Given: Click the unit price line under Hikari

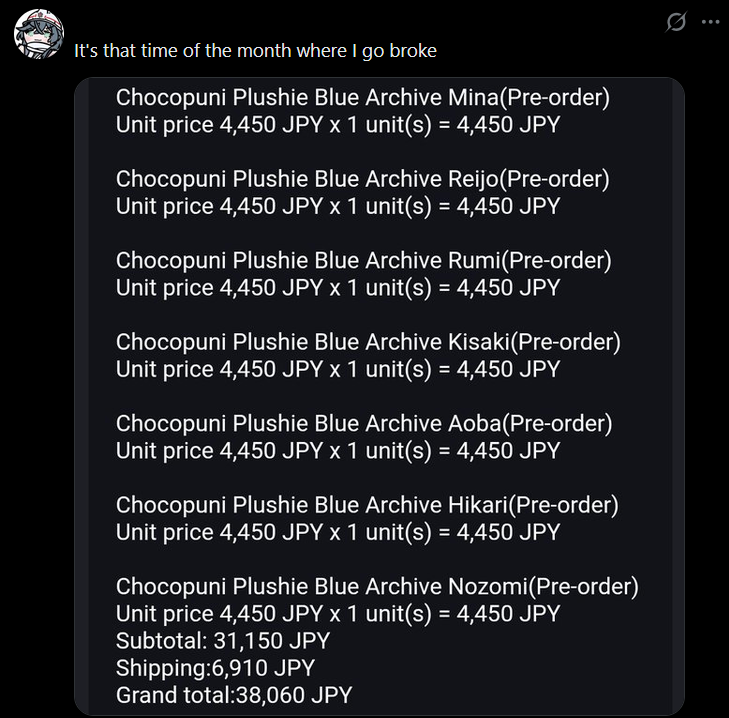Looking at the screenshot, I should (x=338, y=532).
